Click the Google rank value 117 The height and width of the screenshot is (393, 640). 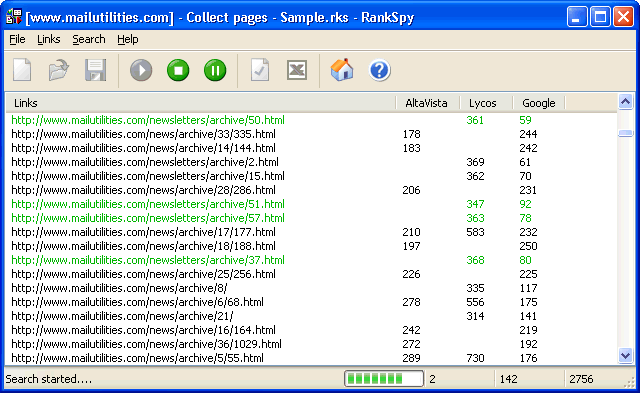528,288
